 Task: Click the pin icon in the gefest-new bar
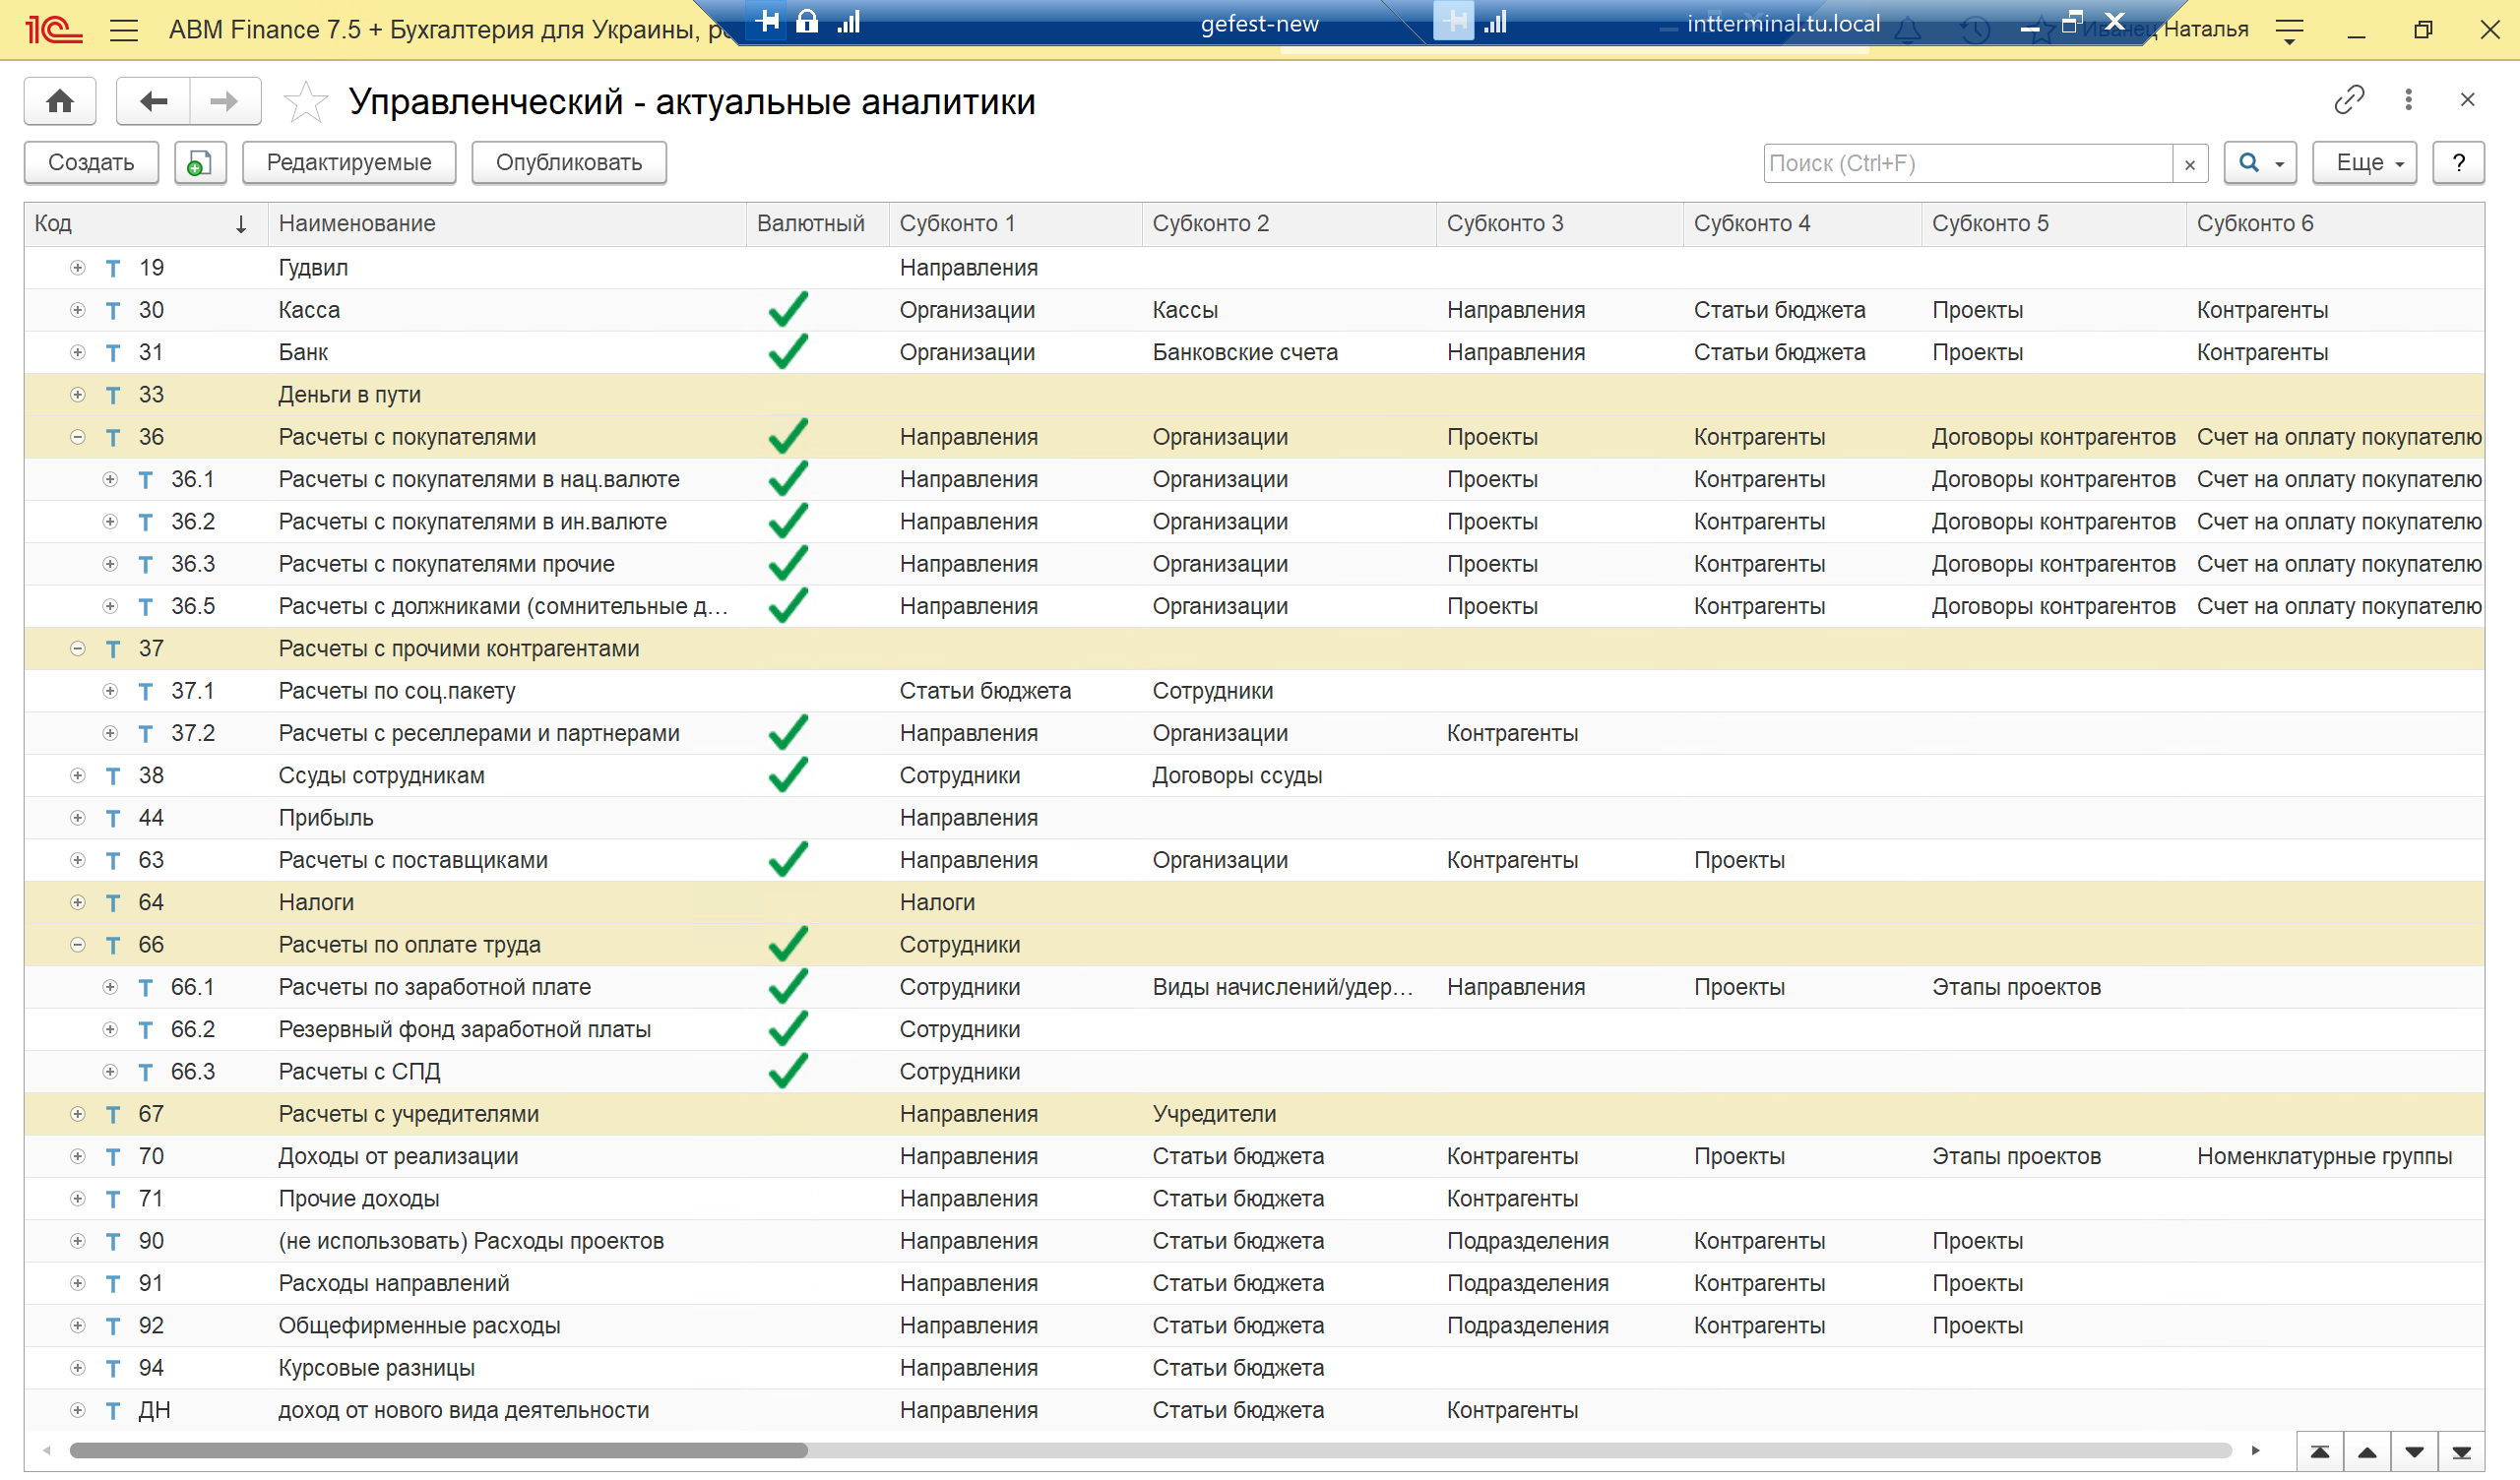point(768,21)
